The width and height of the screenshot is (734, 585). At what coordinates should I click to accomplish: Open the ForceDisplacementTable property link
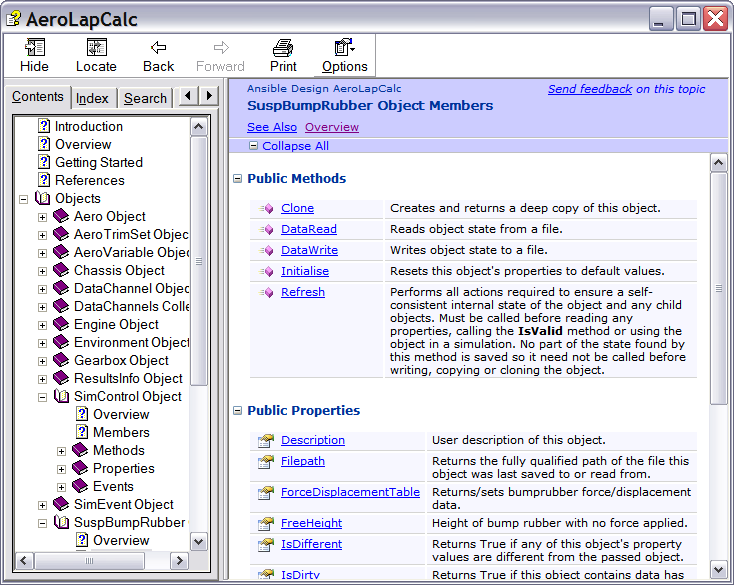(x=350, y=492)
